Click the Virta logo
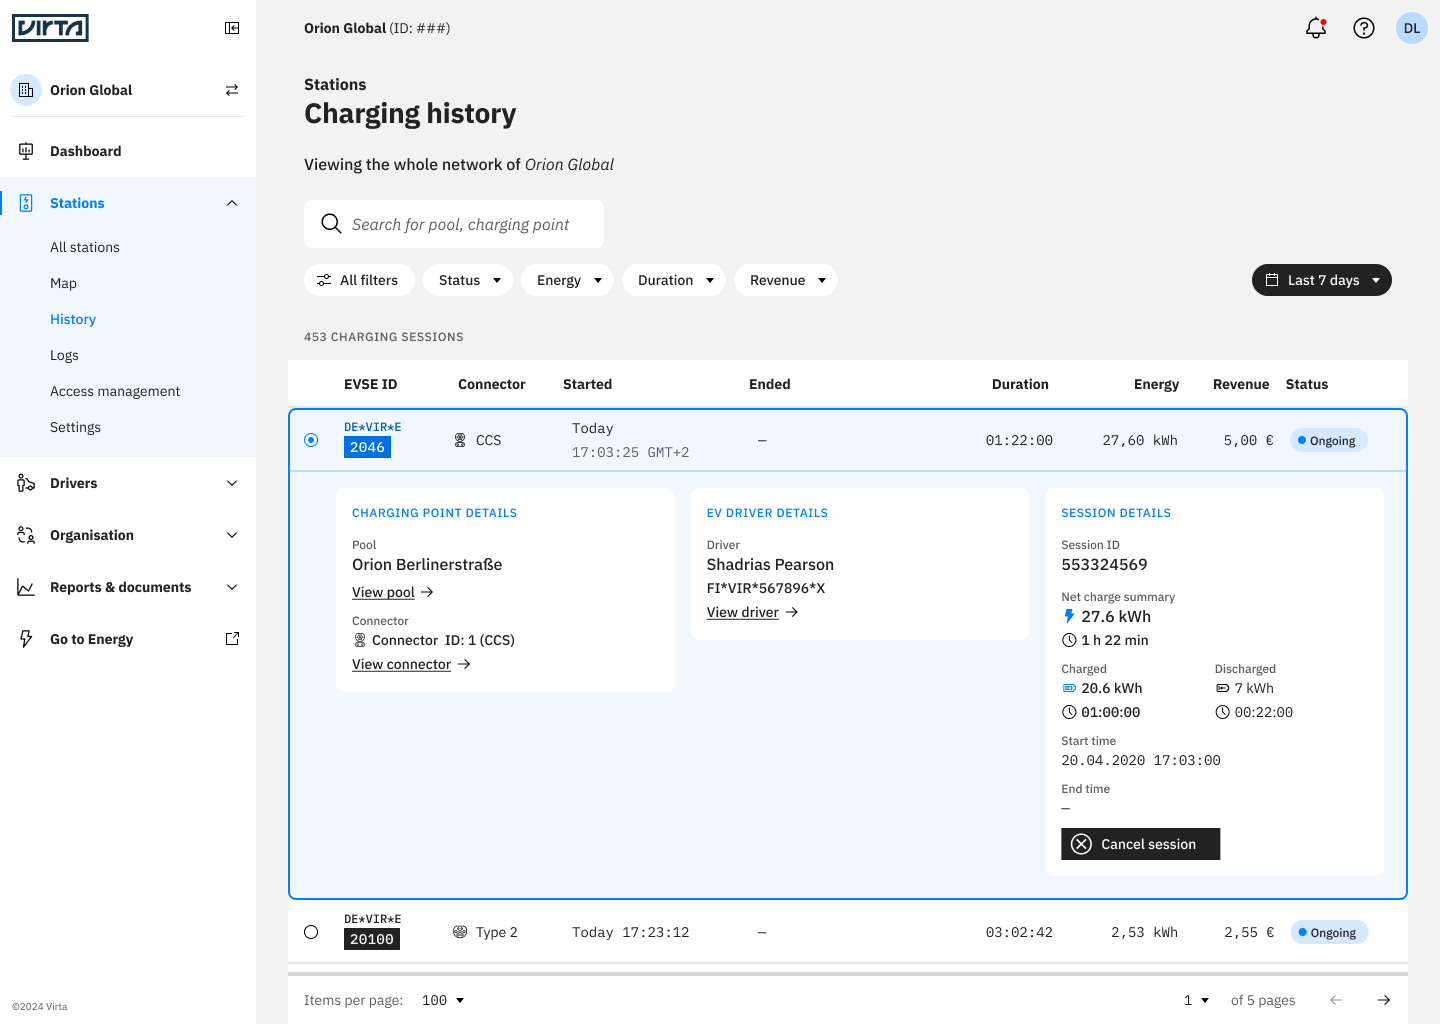This screenshot has height=1024, width=1440. click(x=50, y=28)
